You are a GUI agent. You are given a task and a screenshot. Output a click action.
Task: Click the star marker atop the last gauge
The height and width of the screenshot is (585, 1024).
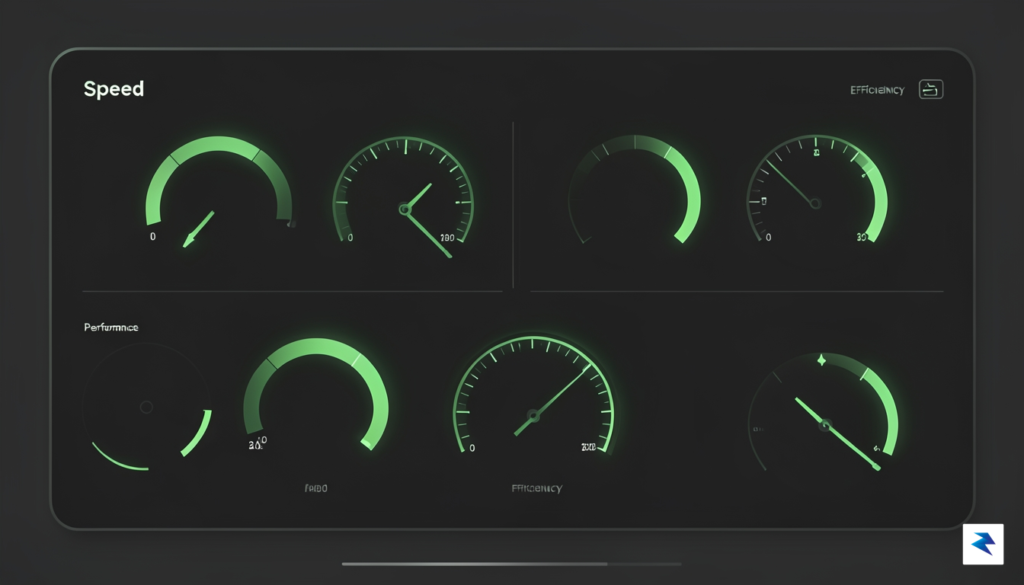click(x=822, y=360)
